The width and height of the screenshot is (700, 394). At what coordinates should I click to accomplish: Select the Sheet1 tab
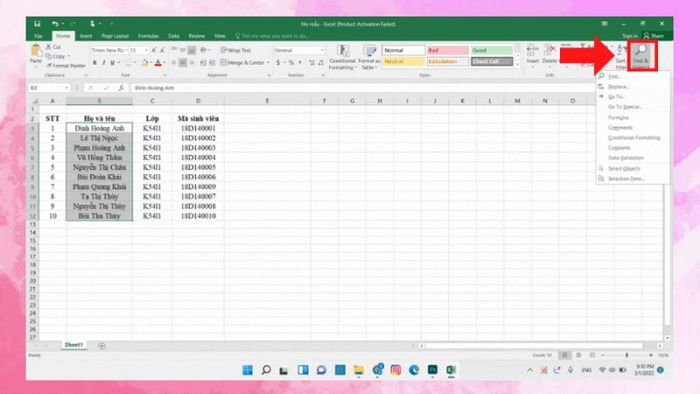click(x=74, y=345)
